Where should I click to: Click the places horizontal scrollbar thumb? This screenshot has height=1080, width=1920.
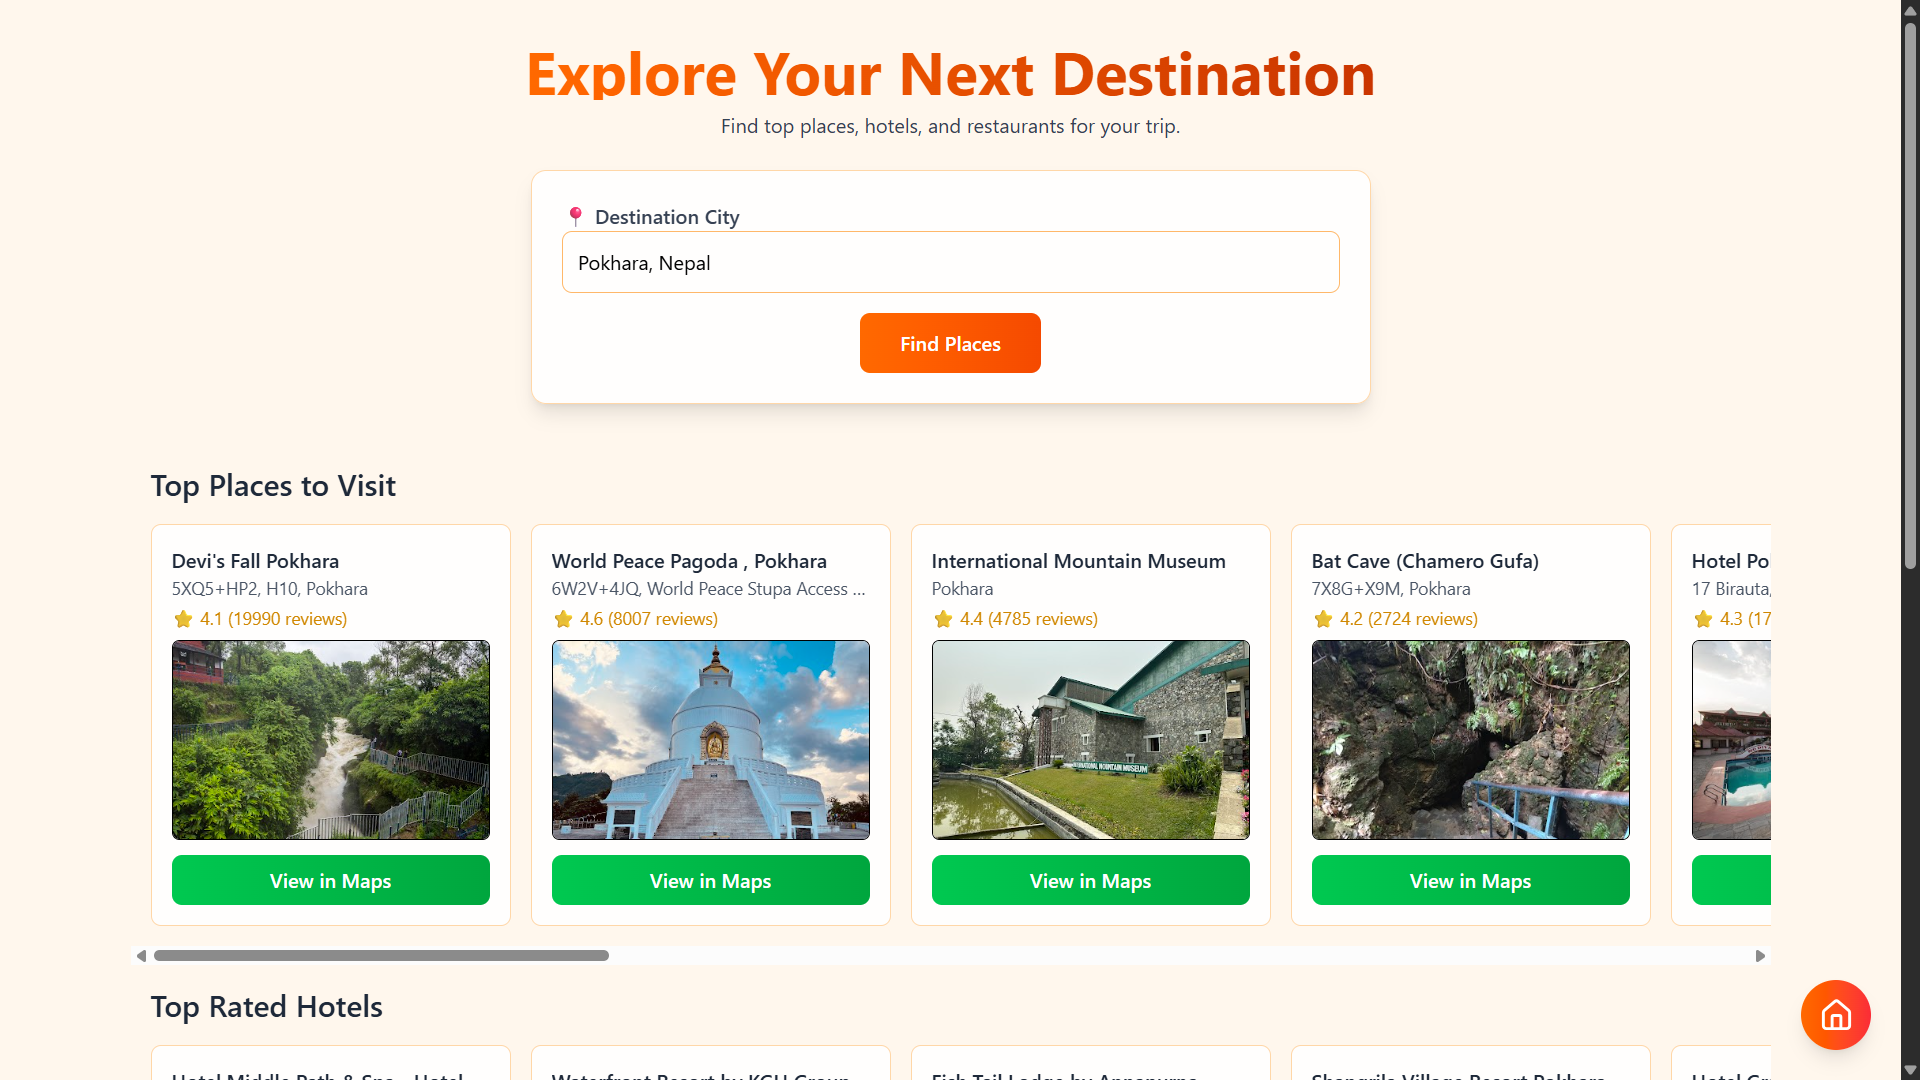pyautogui.click(x=381, y=956)
